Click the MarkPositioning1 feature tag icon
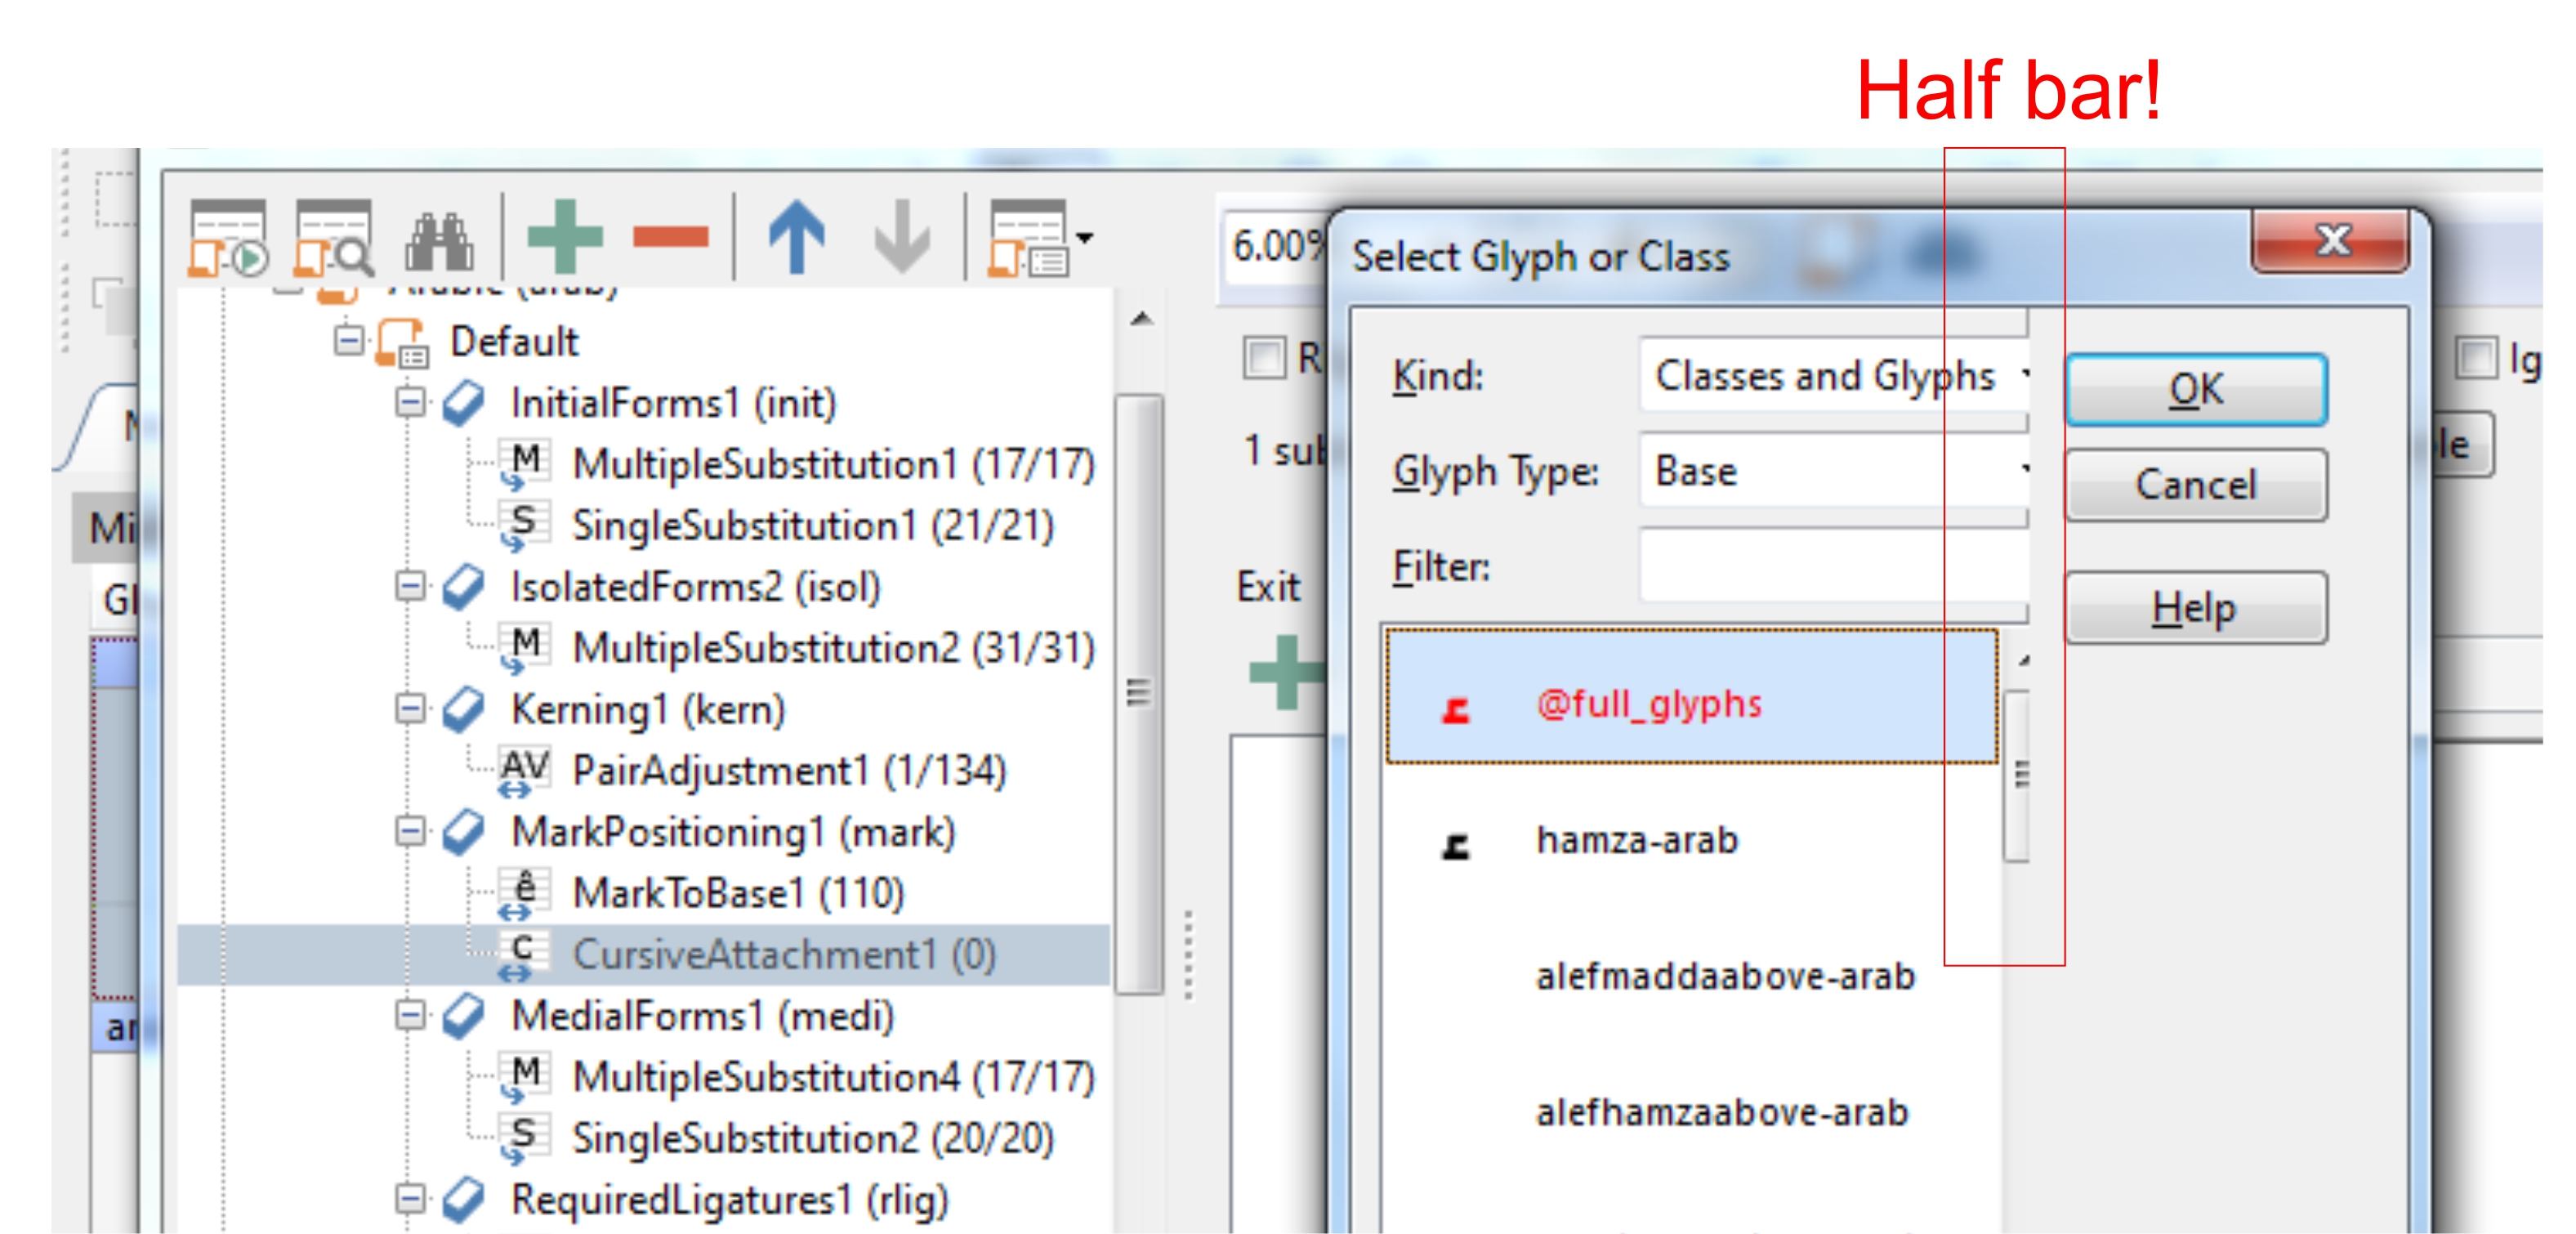This screenshot has height=1234, width=2576. [x=464, y=833]
